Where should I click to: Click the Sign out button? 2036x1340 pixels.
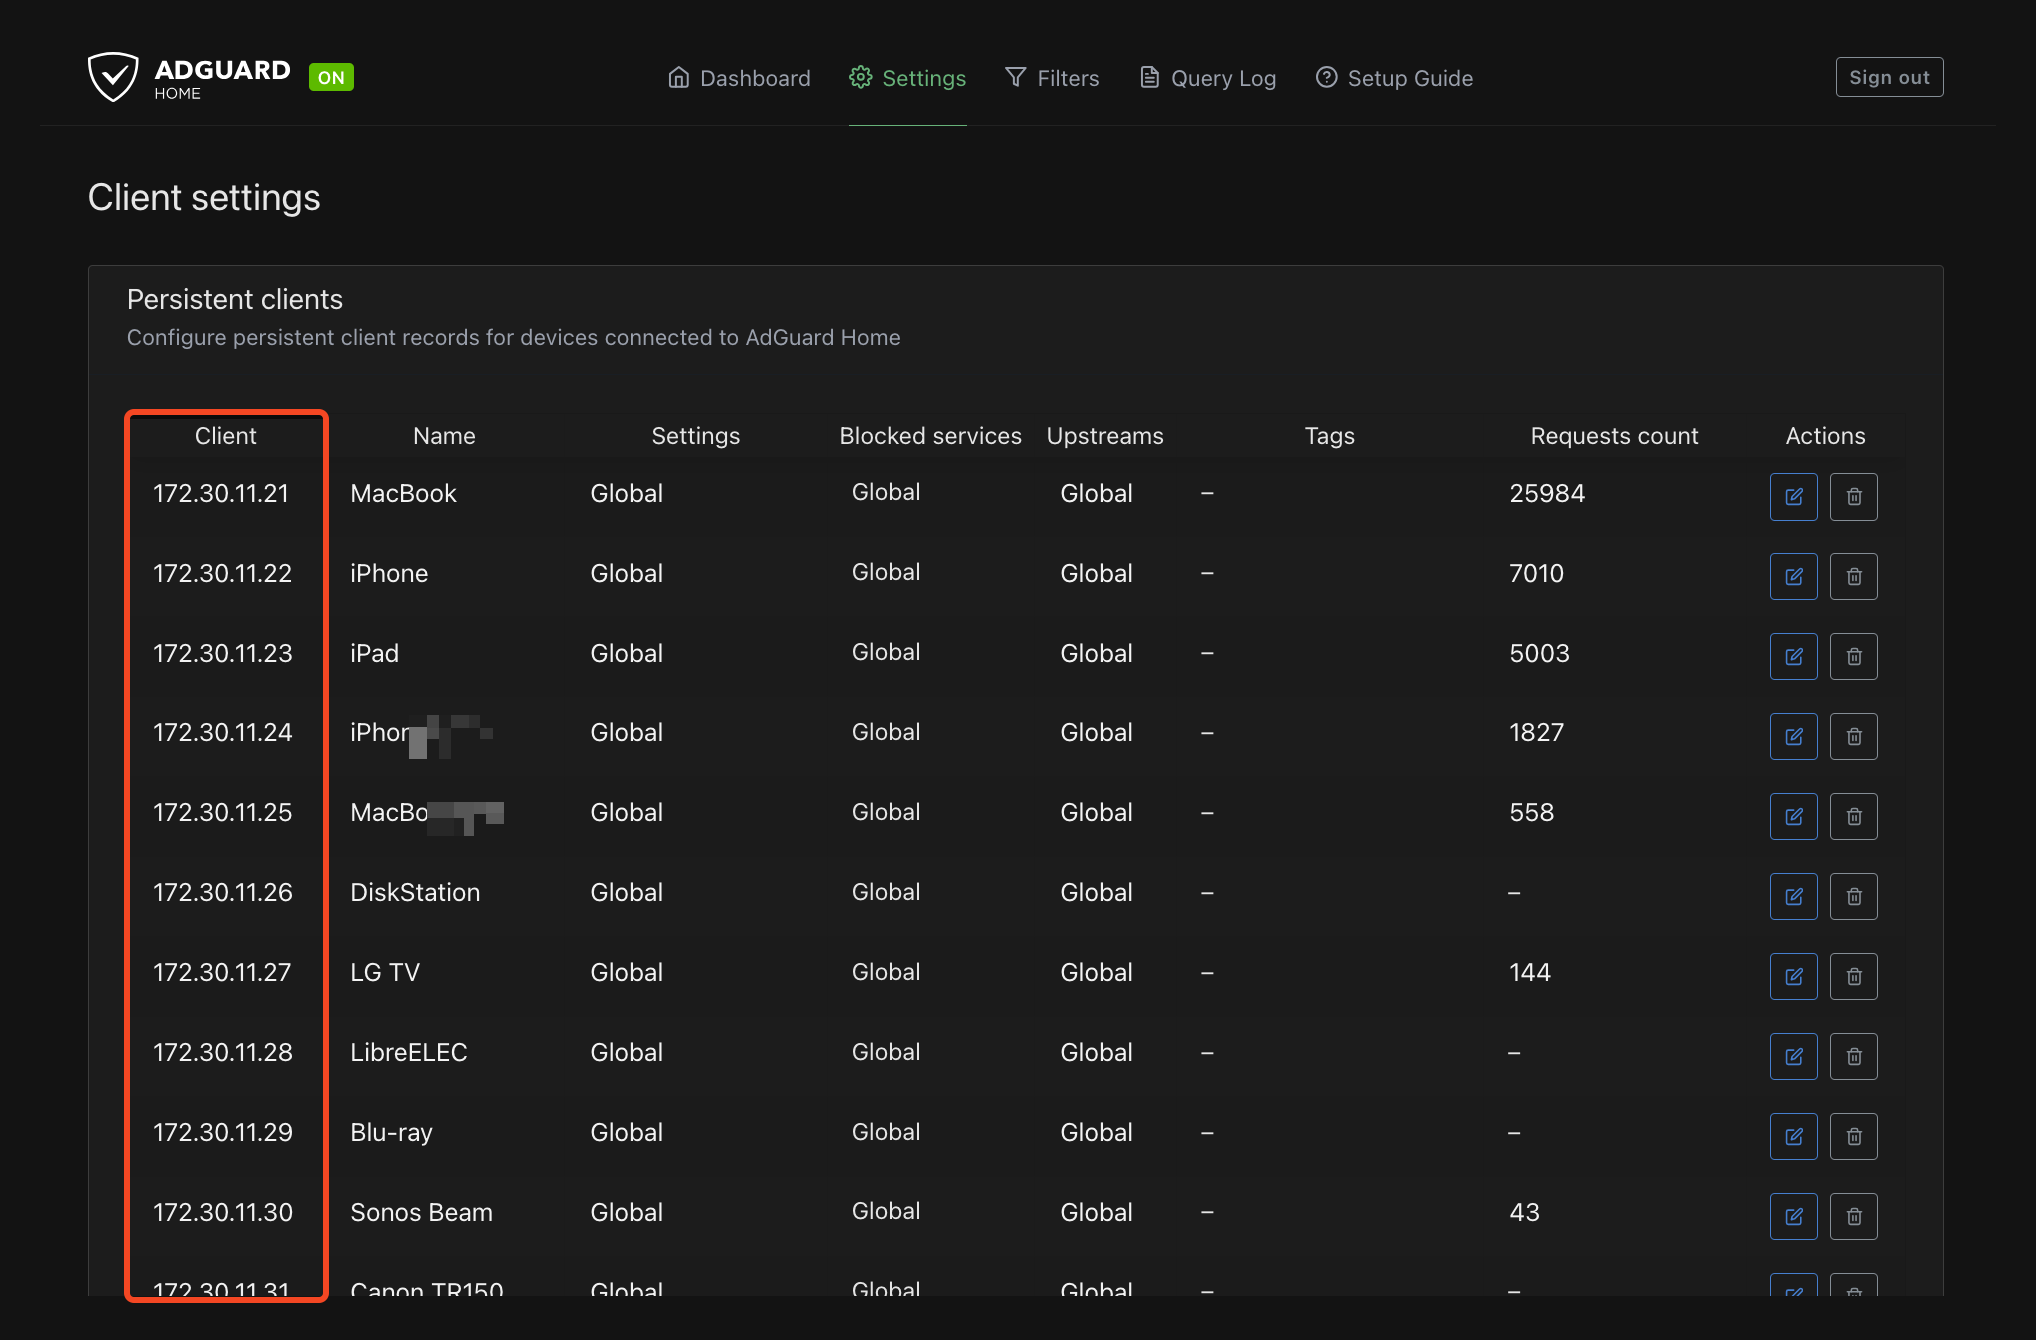1888,77
